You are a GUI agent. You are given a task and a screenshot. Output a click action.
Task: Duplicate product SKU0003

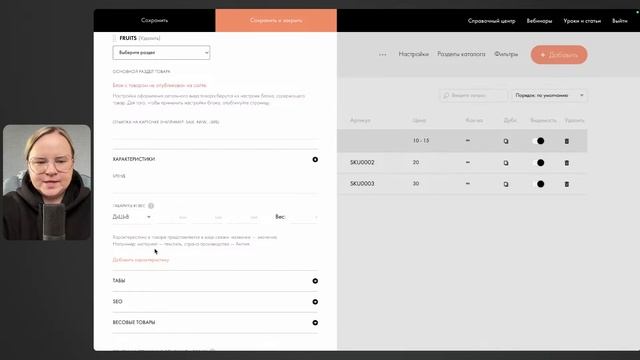tap(506, 184)
